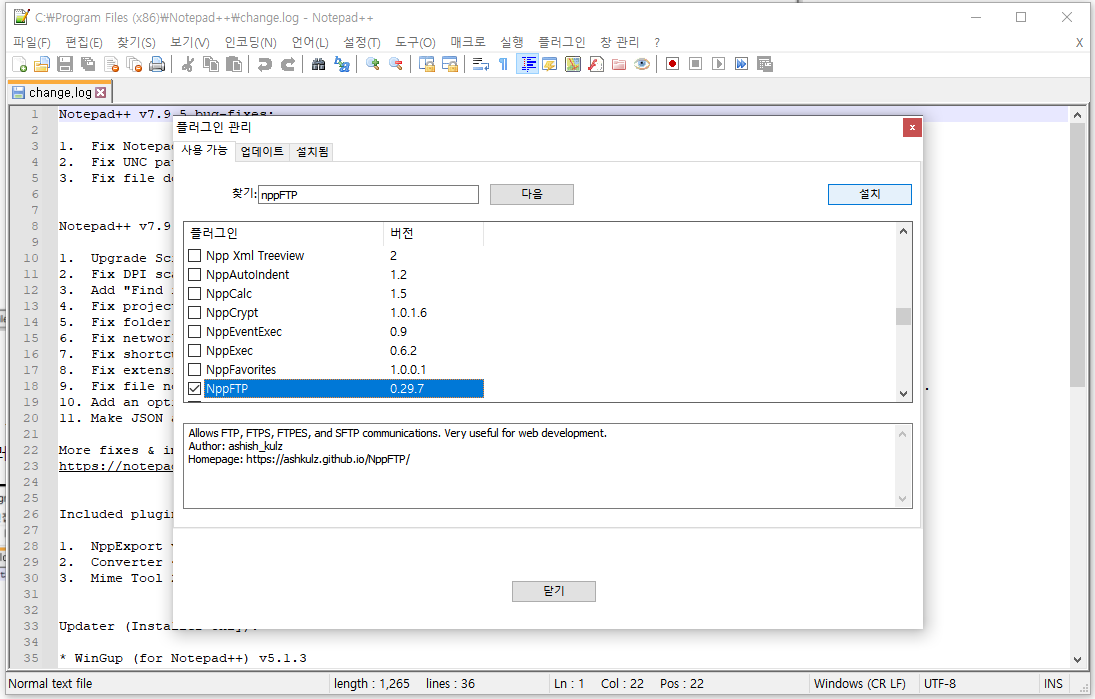
Task: Open a file using the folder icon
Action: pos(42,64)
